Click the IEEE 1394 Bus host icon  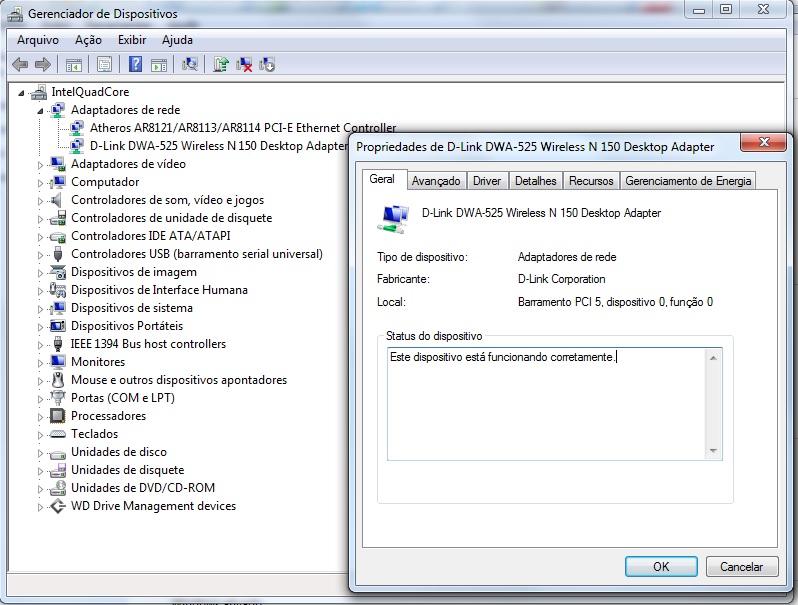58,344
